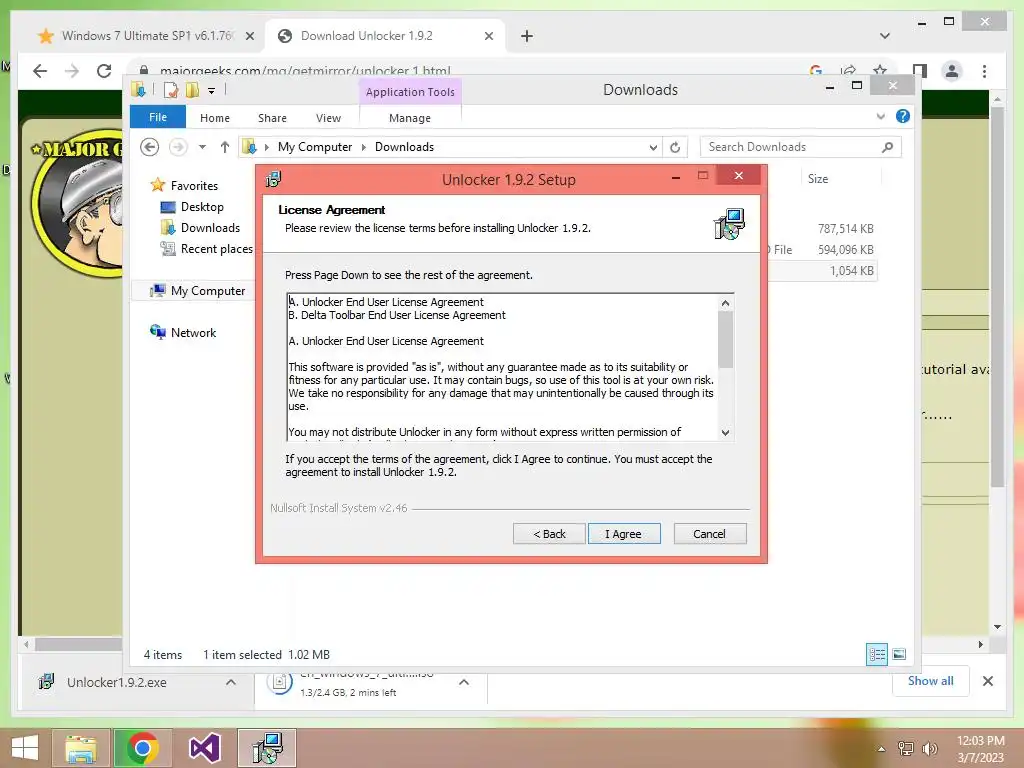This screenshot has width=1024, height=768.
Task: Click Explorer back navigation arrow
Action: [150, 147]
